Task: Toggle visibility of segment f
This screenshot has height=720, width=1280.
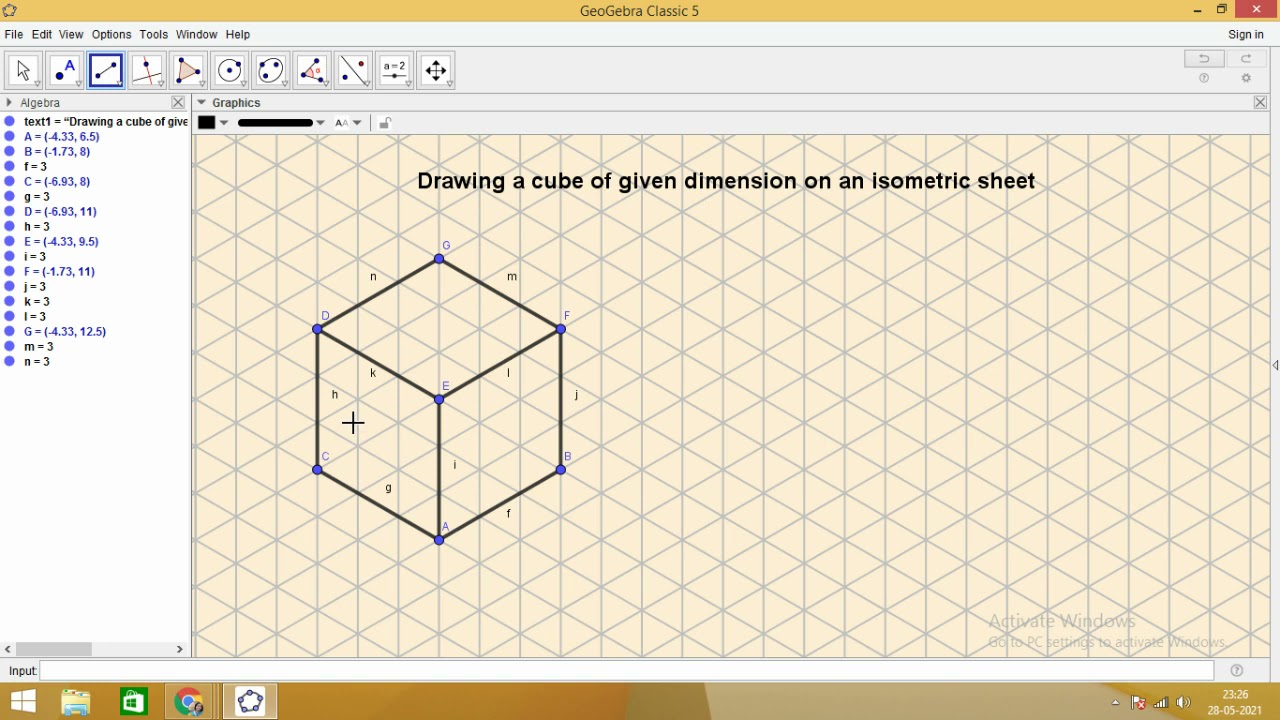Action: [10, 167]
